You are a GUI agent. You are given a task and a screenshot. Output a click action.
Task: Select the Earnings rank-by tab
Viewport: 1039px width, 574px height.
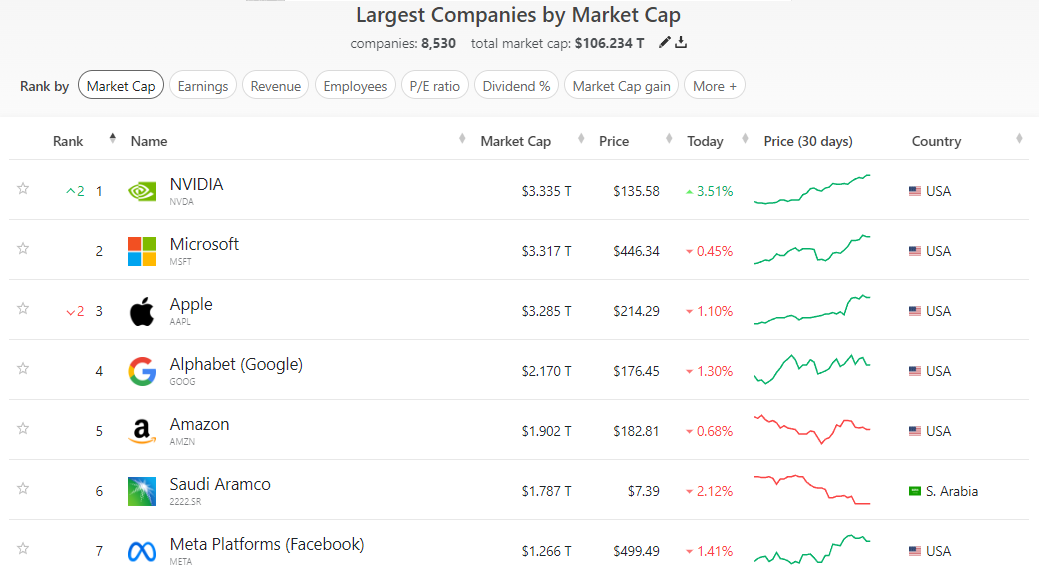(203, 86)
